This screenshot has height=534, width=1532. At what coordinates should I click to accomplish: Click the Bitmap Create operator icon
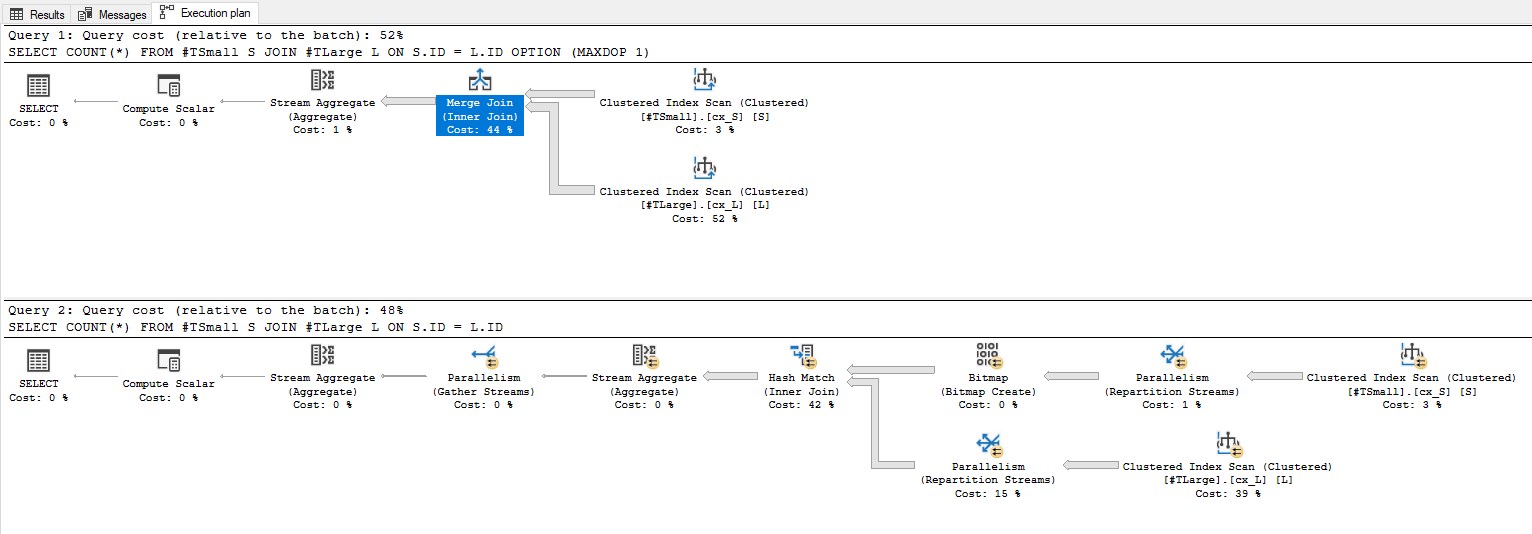[987, 356]
